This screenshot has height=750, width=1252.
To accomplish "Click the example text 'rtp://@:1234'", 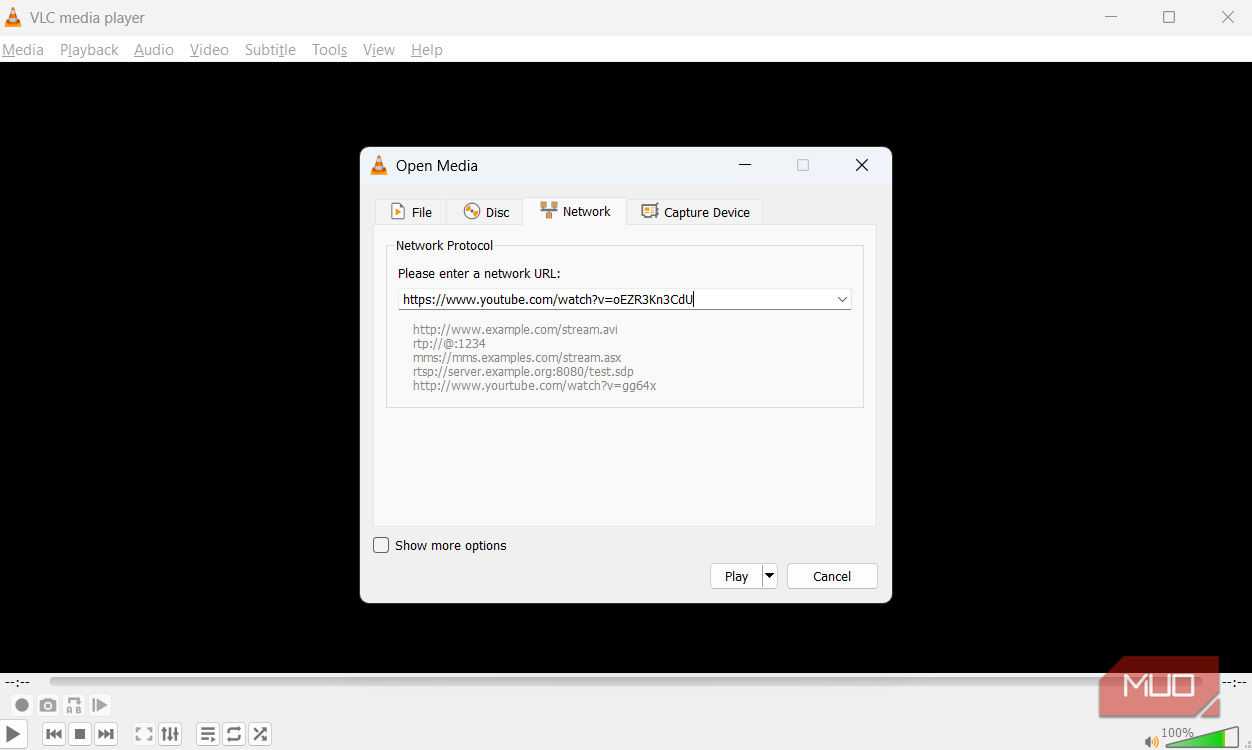I will pos(449,343).
